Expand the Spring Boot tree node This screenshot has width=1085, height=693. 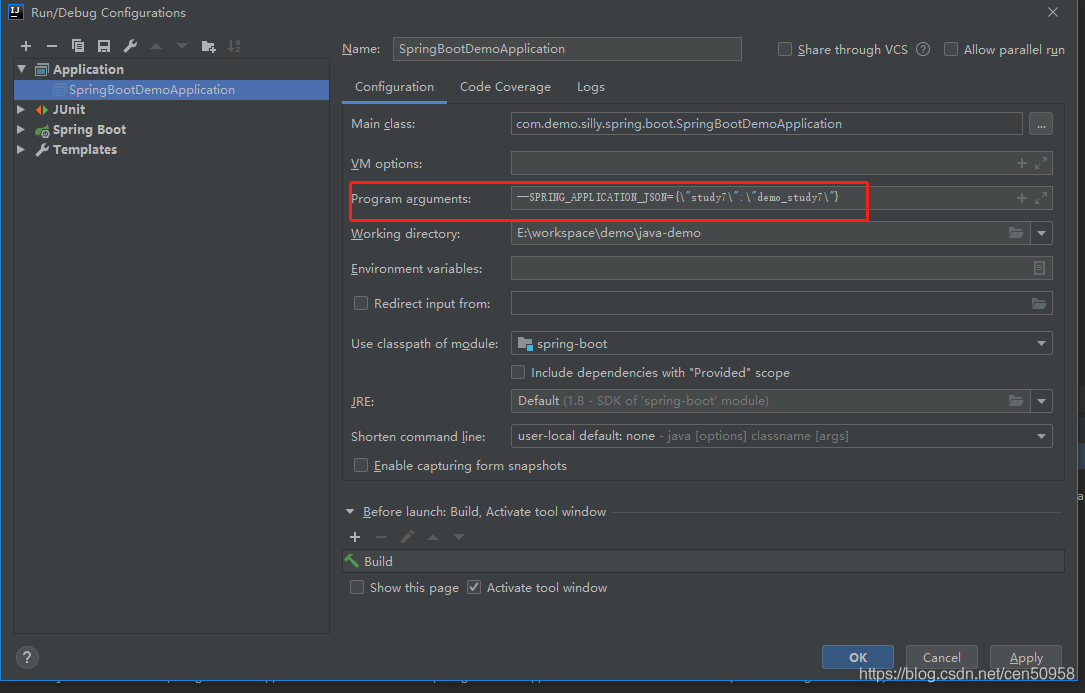[x=21, y=129]
